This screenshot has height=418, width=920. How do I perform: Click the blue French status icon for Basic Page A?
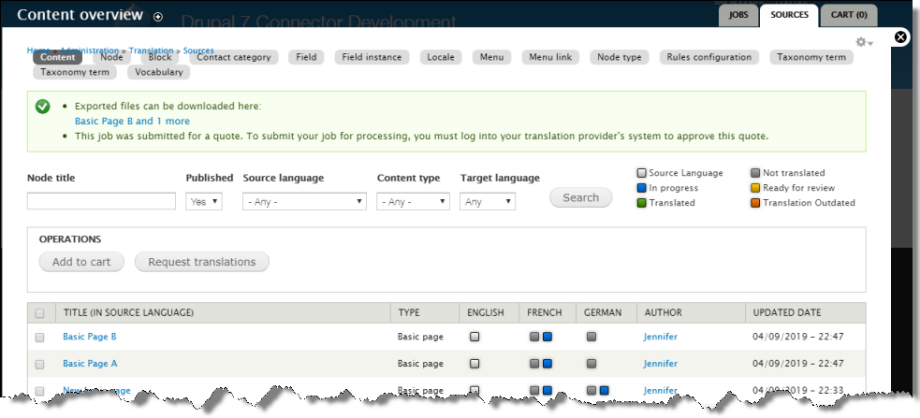[x=547, y=364]
